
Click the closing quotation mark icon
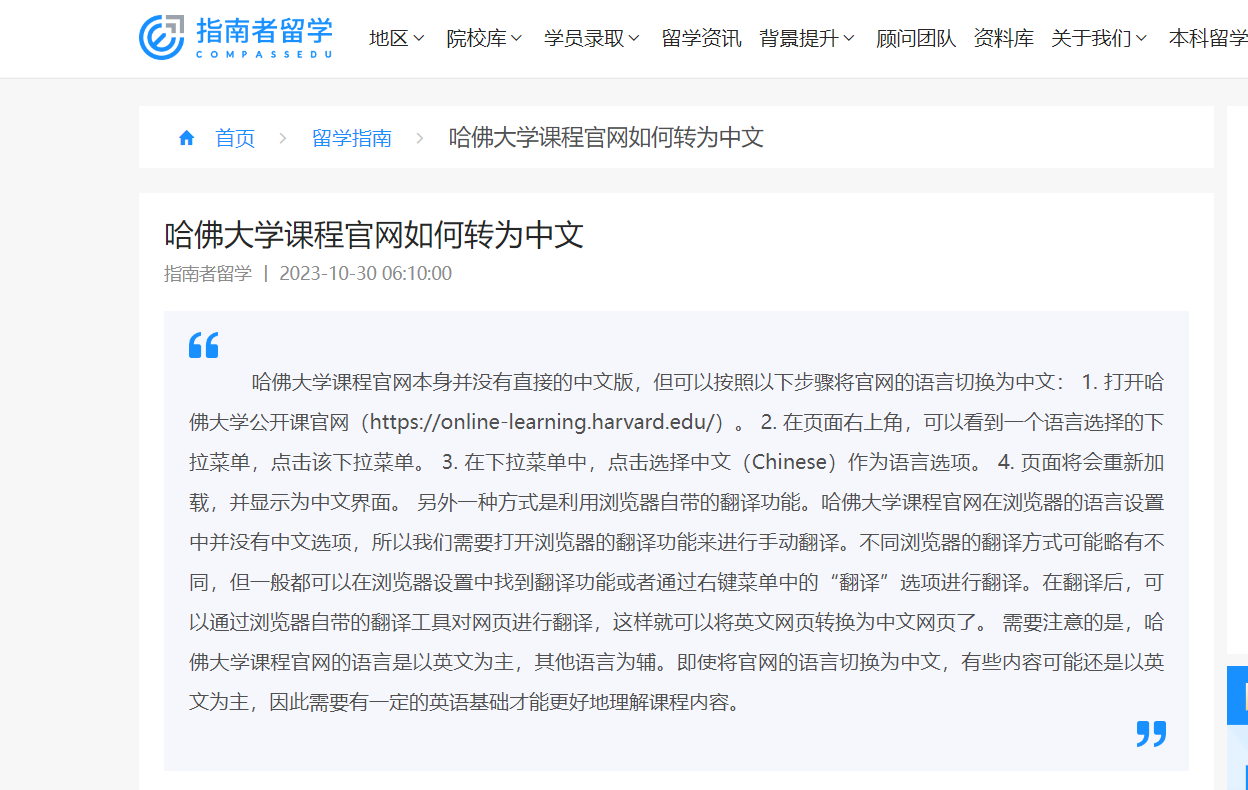[x=1151, y=733]
